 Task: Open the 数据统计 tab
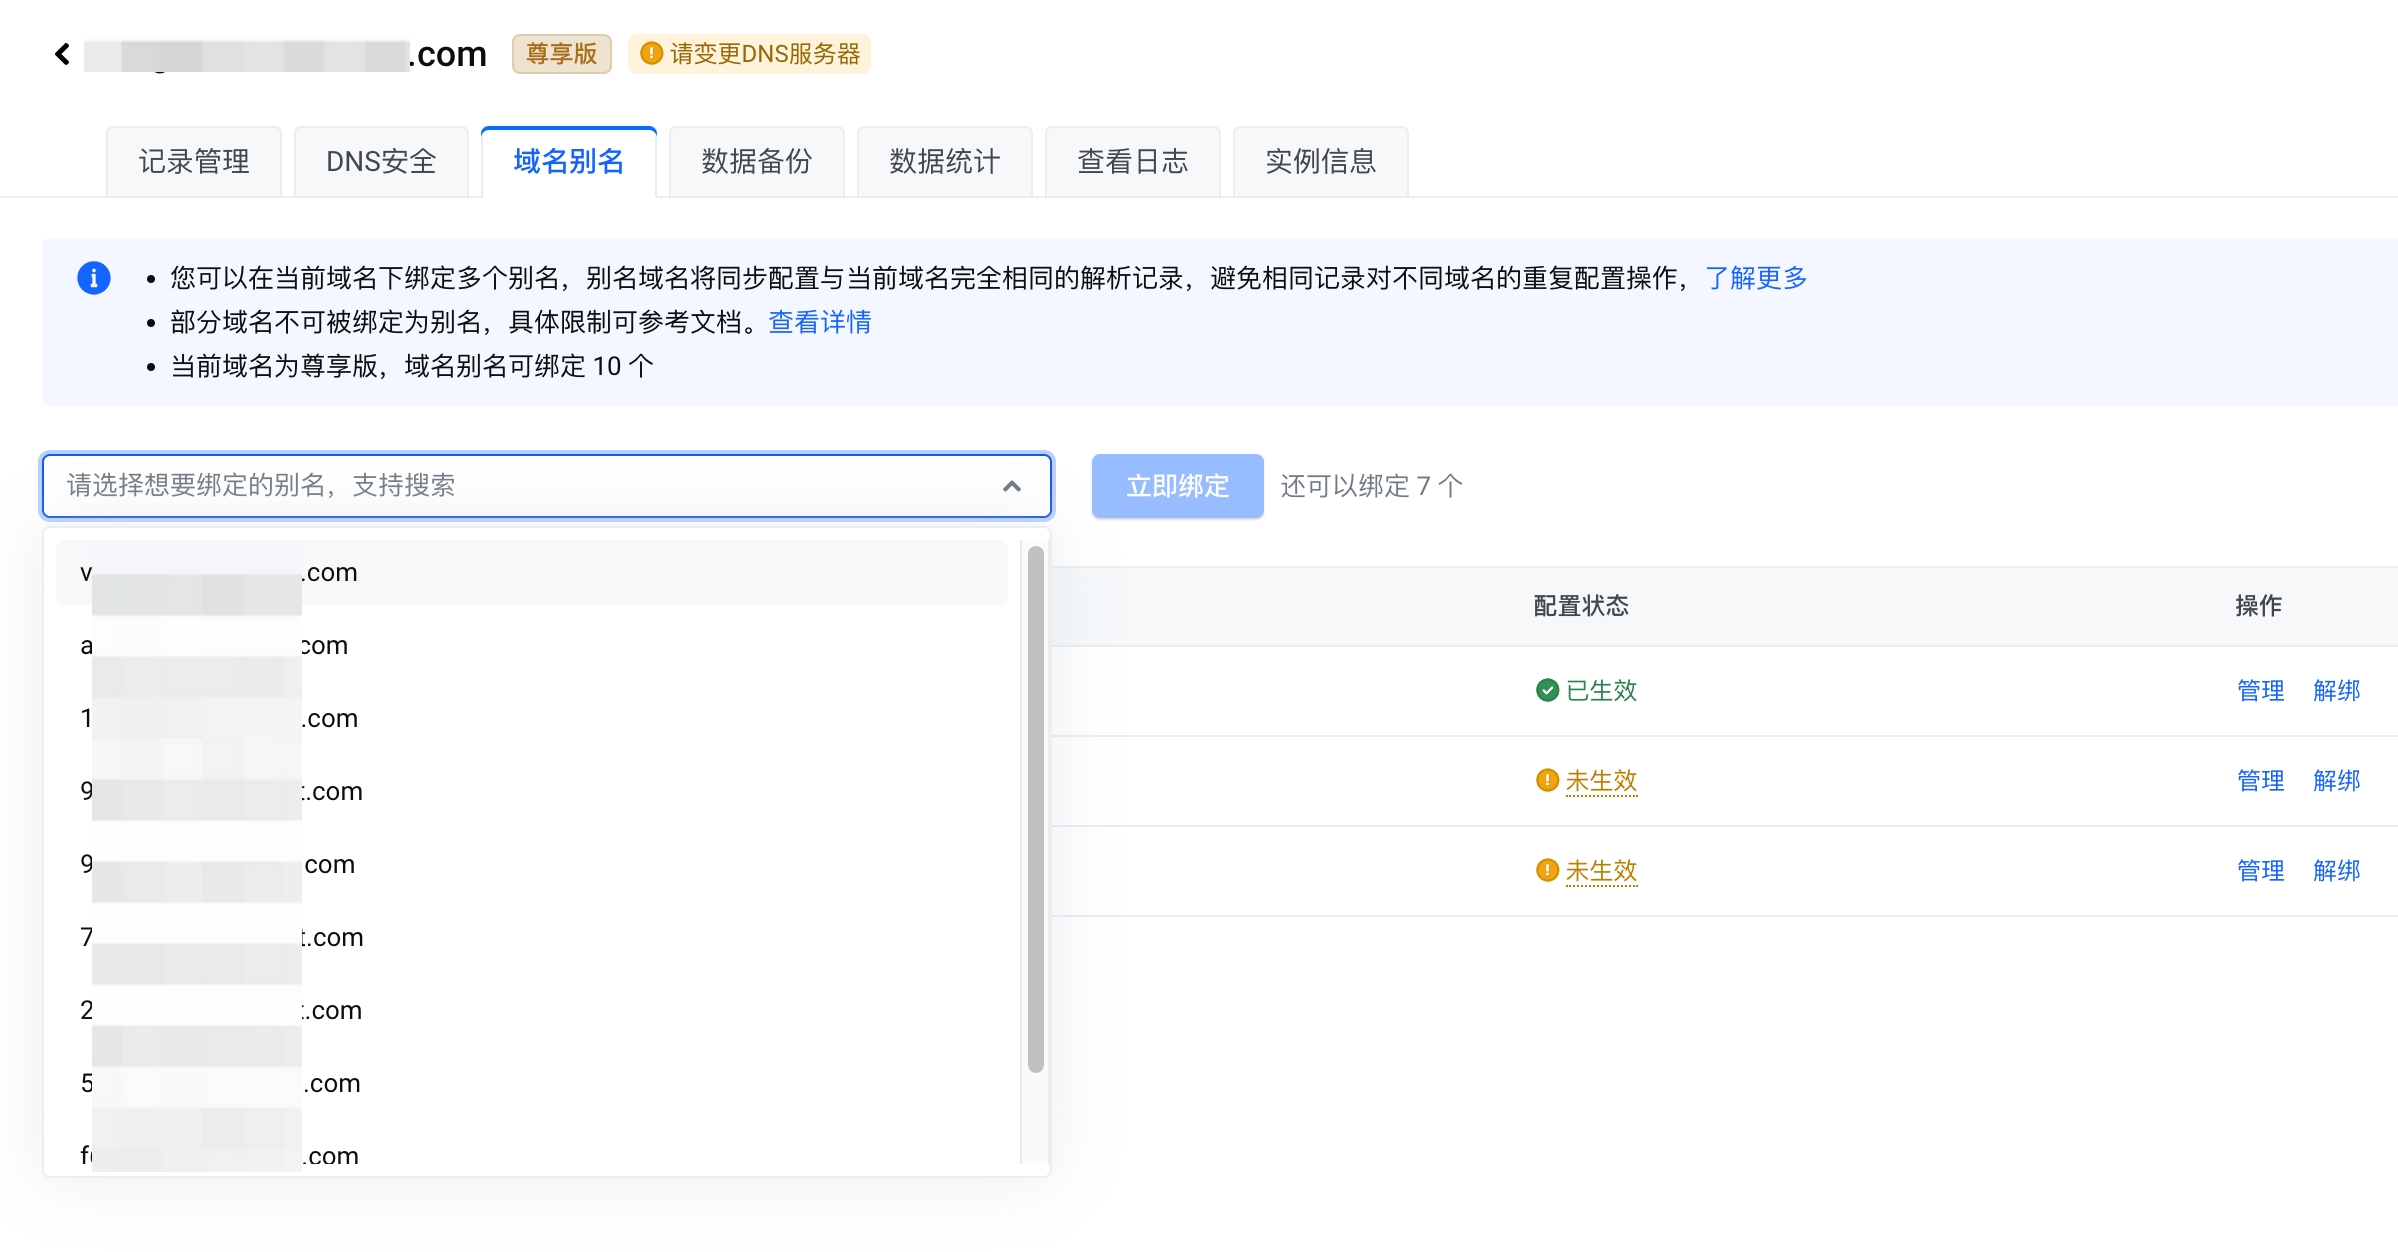click(944, 162)
